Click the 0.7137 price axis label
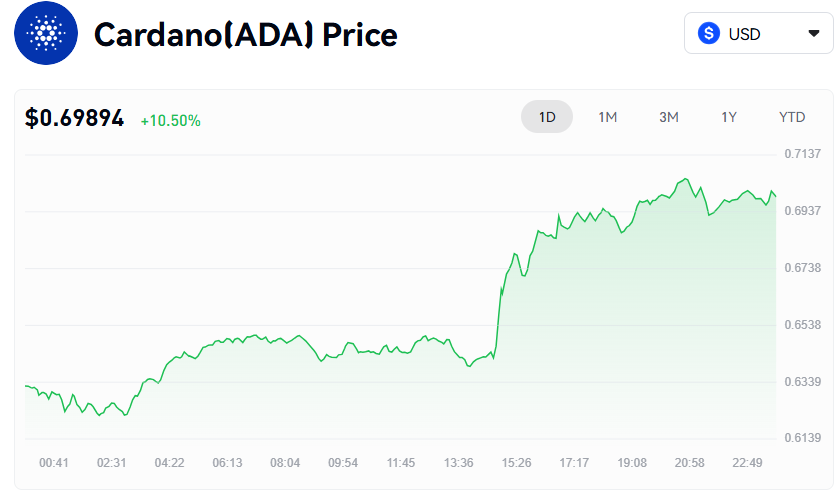 point(802,153)
